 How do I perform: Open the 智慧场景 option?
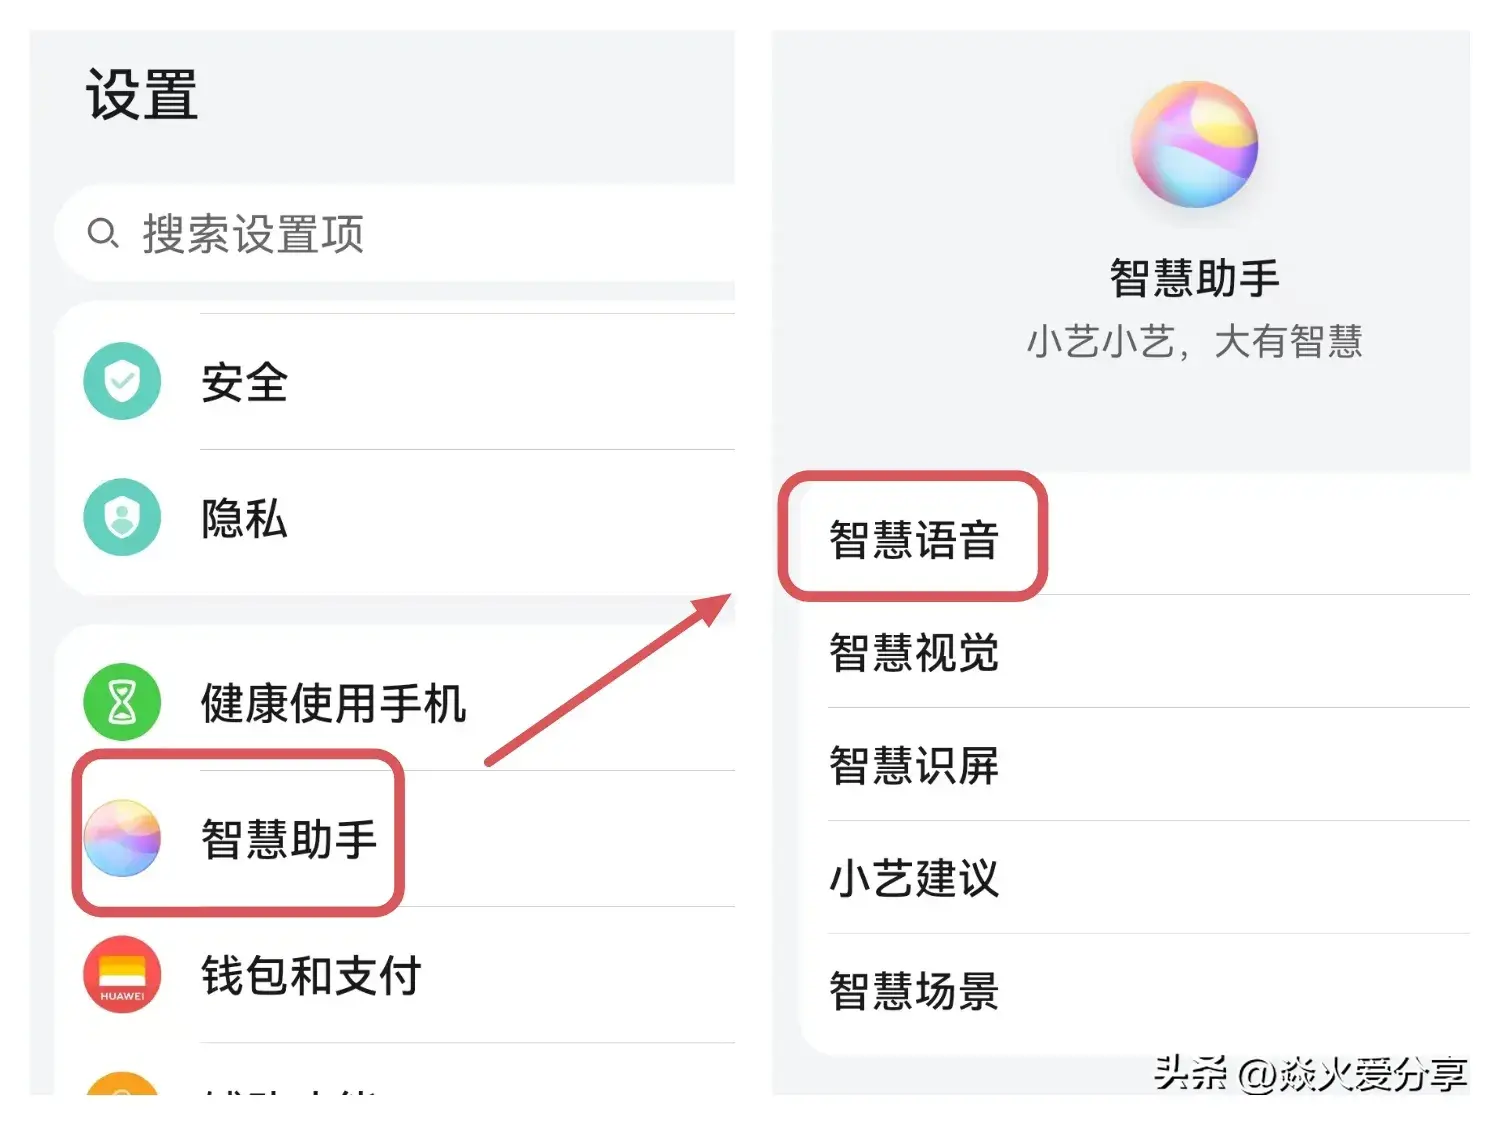(x=914, y=992)
